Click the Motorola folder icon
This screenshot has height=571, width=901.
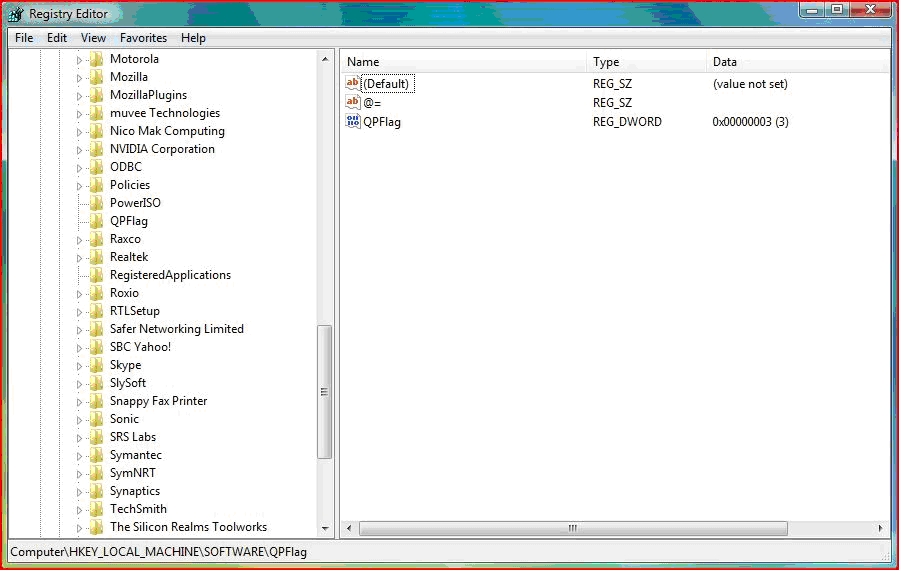(97, 59)
